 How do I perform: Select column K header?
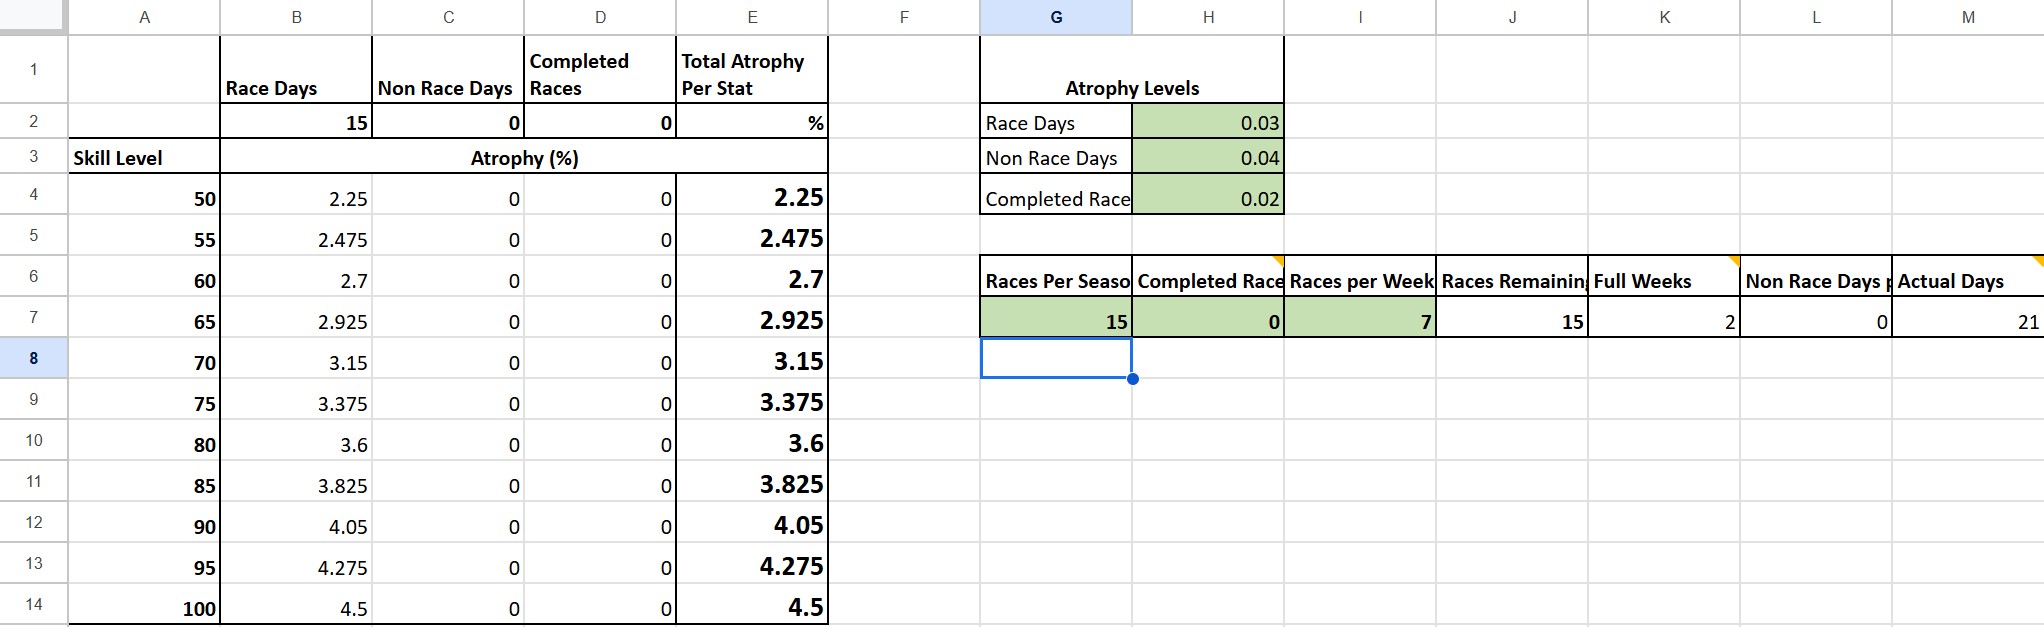pos(1664,17)
